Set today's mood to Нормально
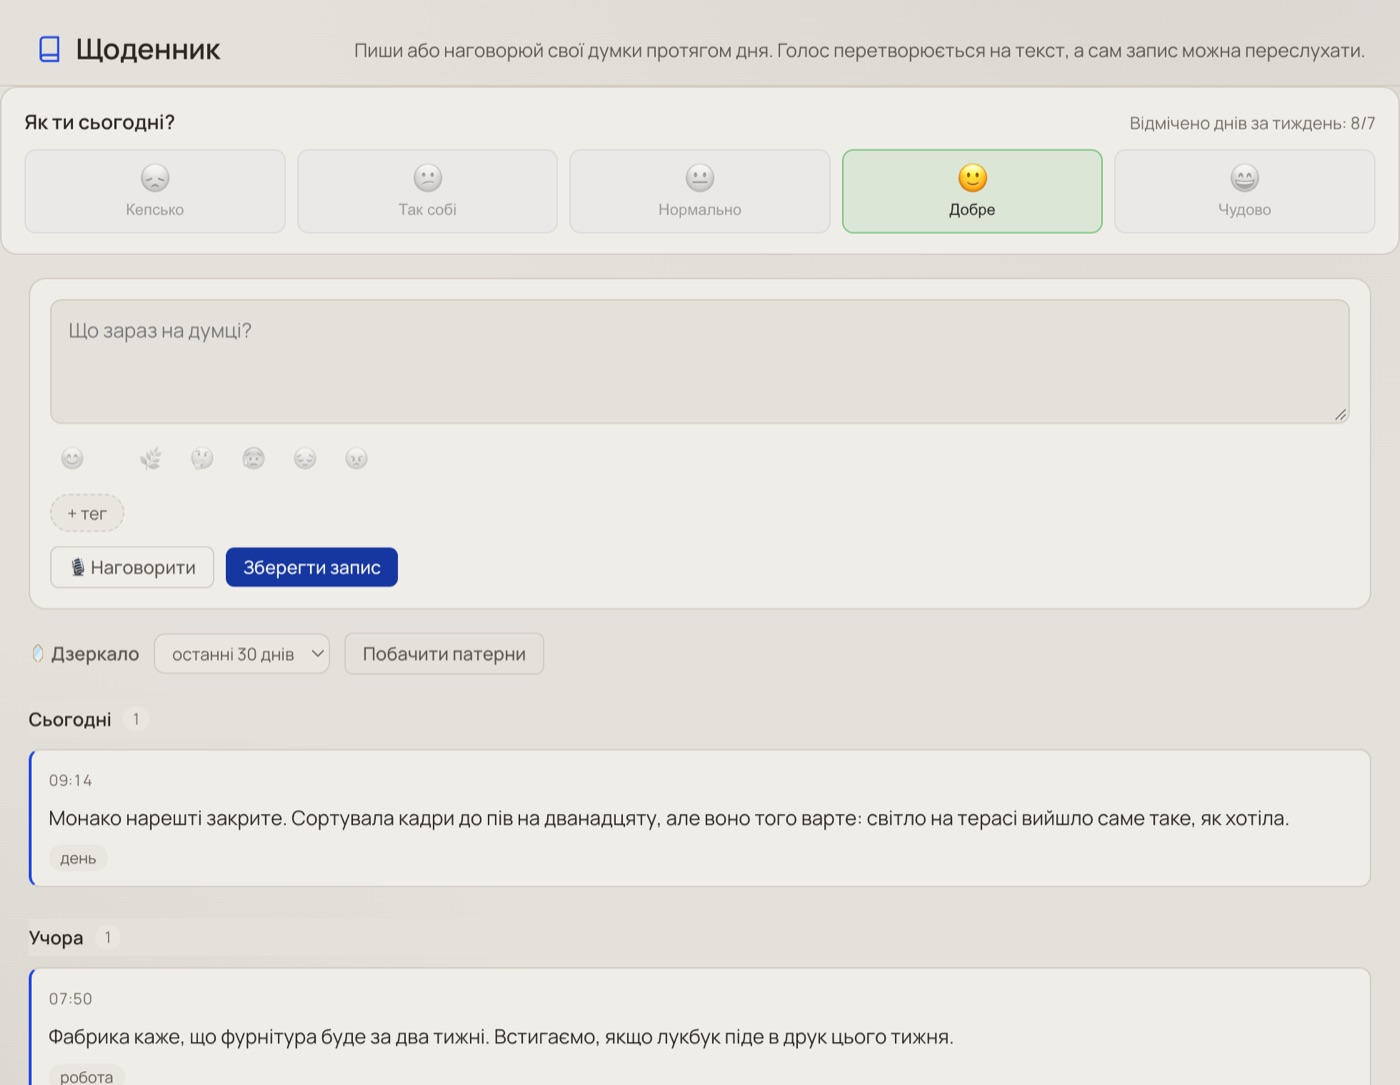This screenshot has width=1400, height=1085. point(700,191)
